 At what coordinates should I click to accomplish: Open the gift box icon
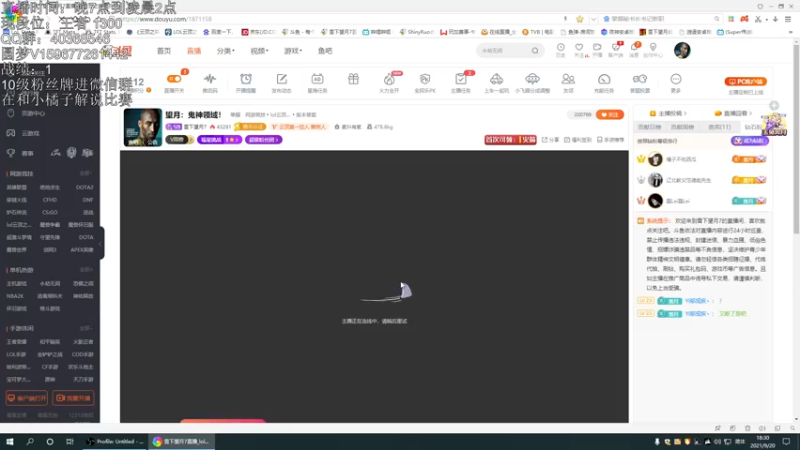coord(353,79)
